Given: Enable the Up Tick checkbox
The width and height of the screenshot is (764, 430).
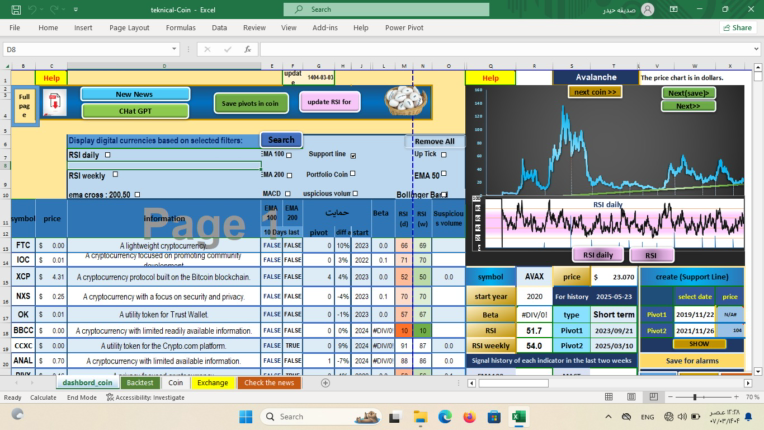Looking at the screenshot, I should point(444,154).
